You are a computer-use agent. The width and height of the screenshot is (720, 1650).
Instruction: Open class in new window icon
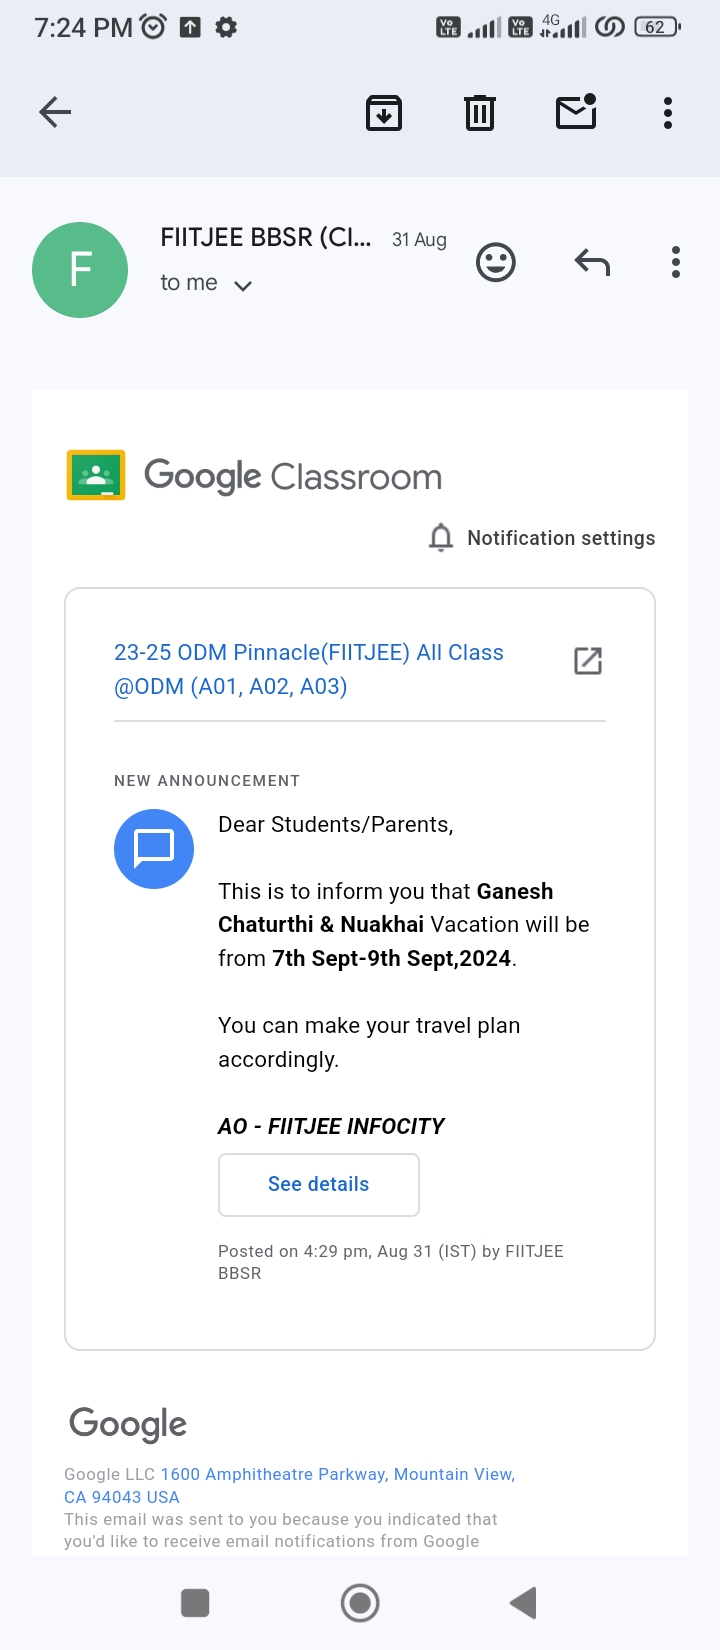click(588, 661)
